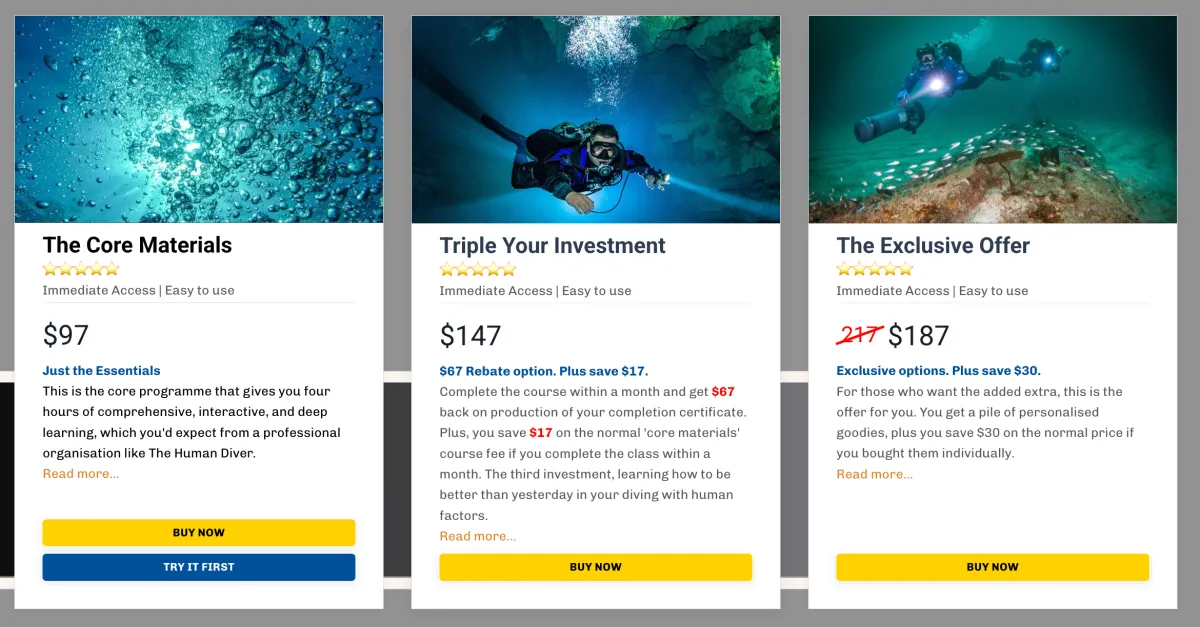Buy The Core Materials for $97
Viewport: 1200px width, 627px height.
tap(199, 532)
